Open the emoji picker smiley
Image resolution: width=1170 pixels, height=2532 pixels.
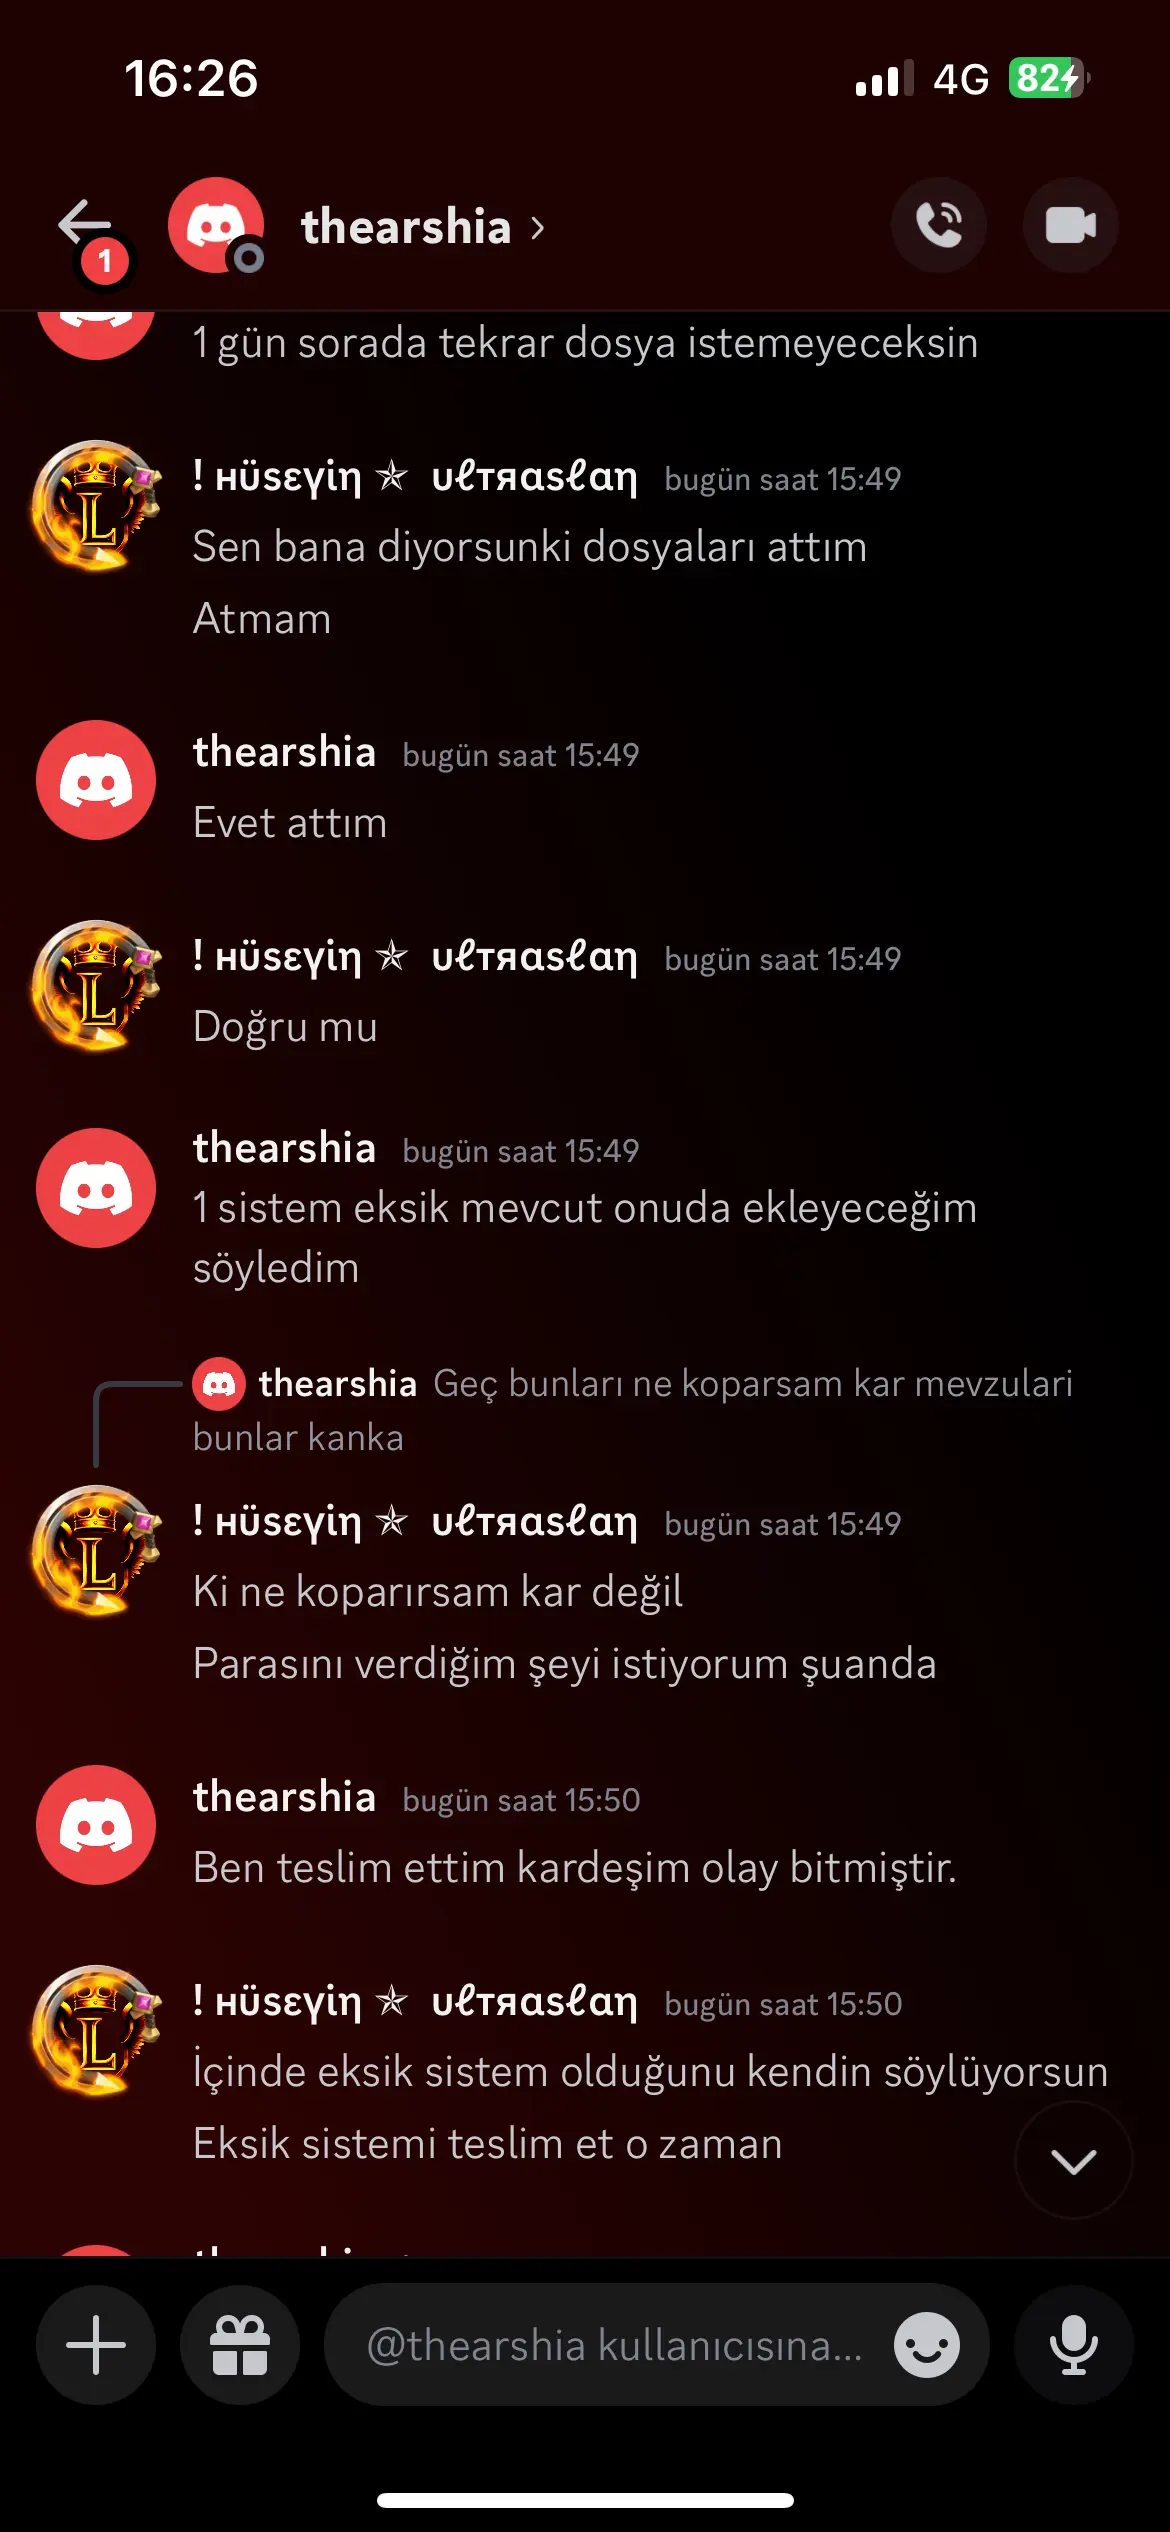(x=927, y=2344)
